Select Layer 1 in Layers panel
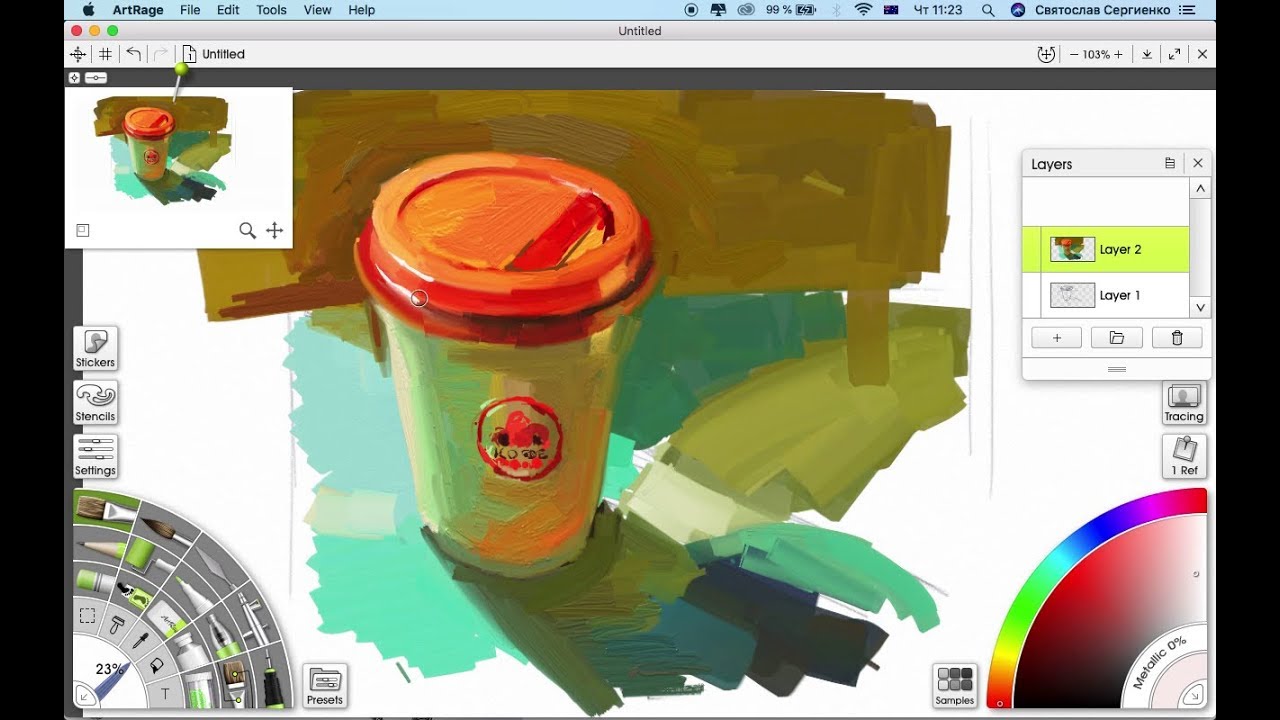Image resolution: width=1280 pixels, height=720 pixels. [1105, 295]
